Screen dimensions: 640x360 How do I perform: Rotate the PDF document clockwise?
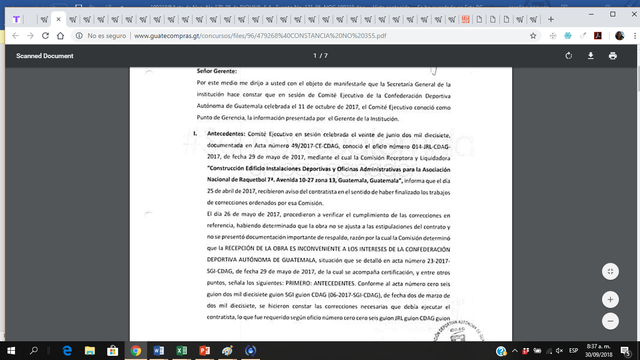[x=569, y=56]
